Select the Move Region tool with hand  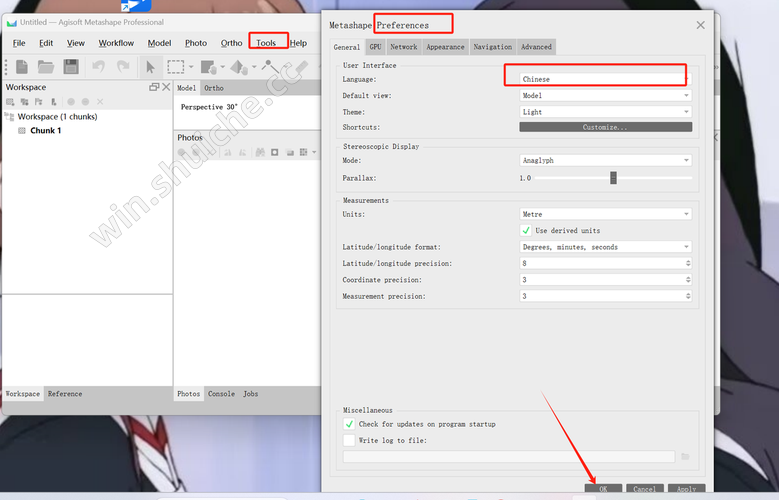208,67
